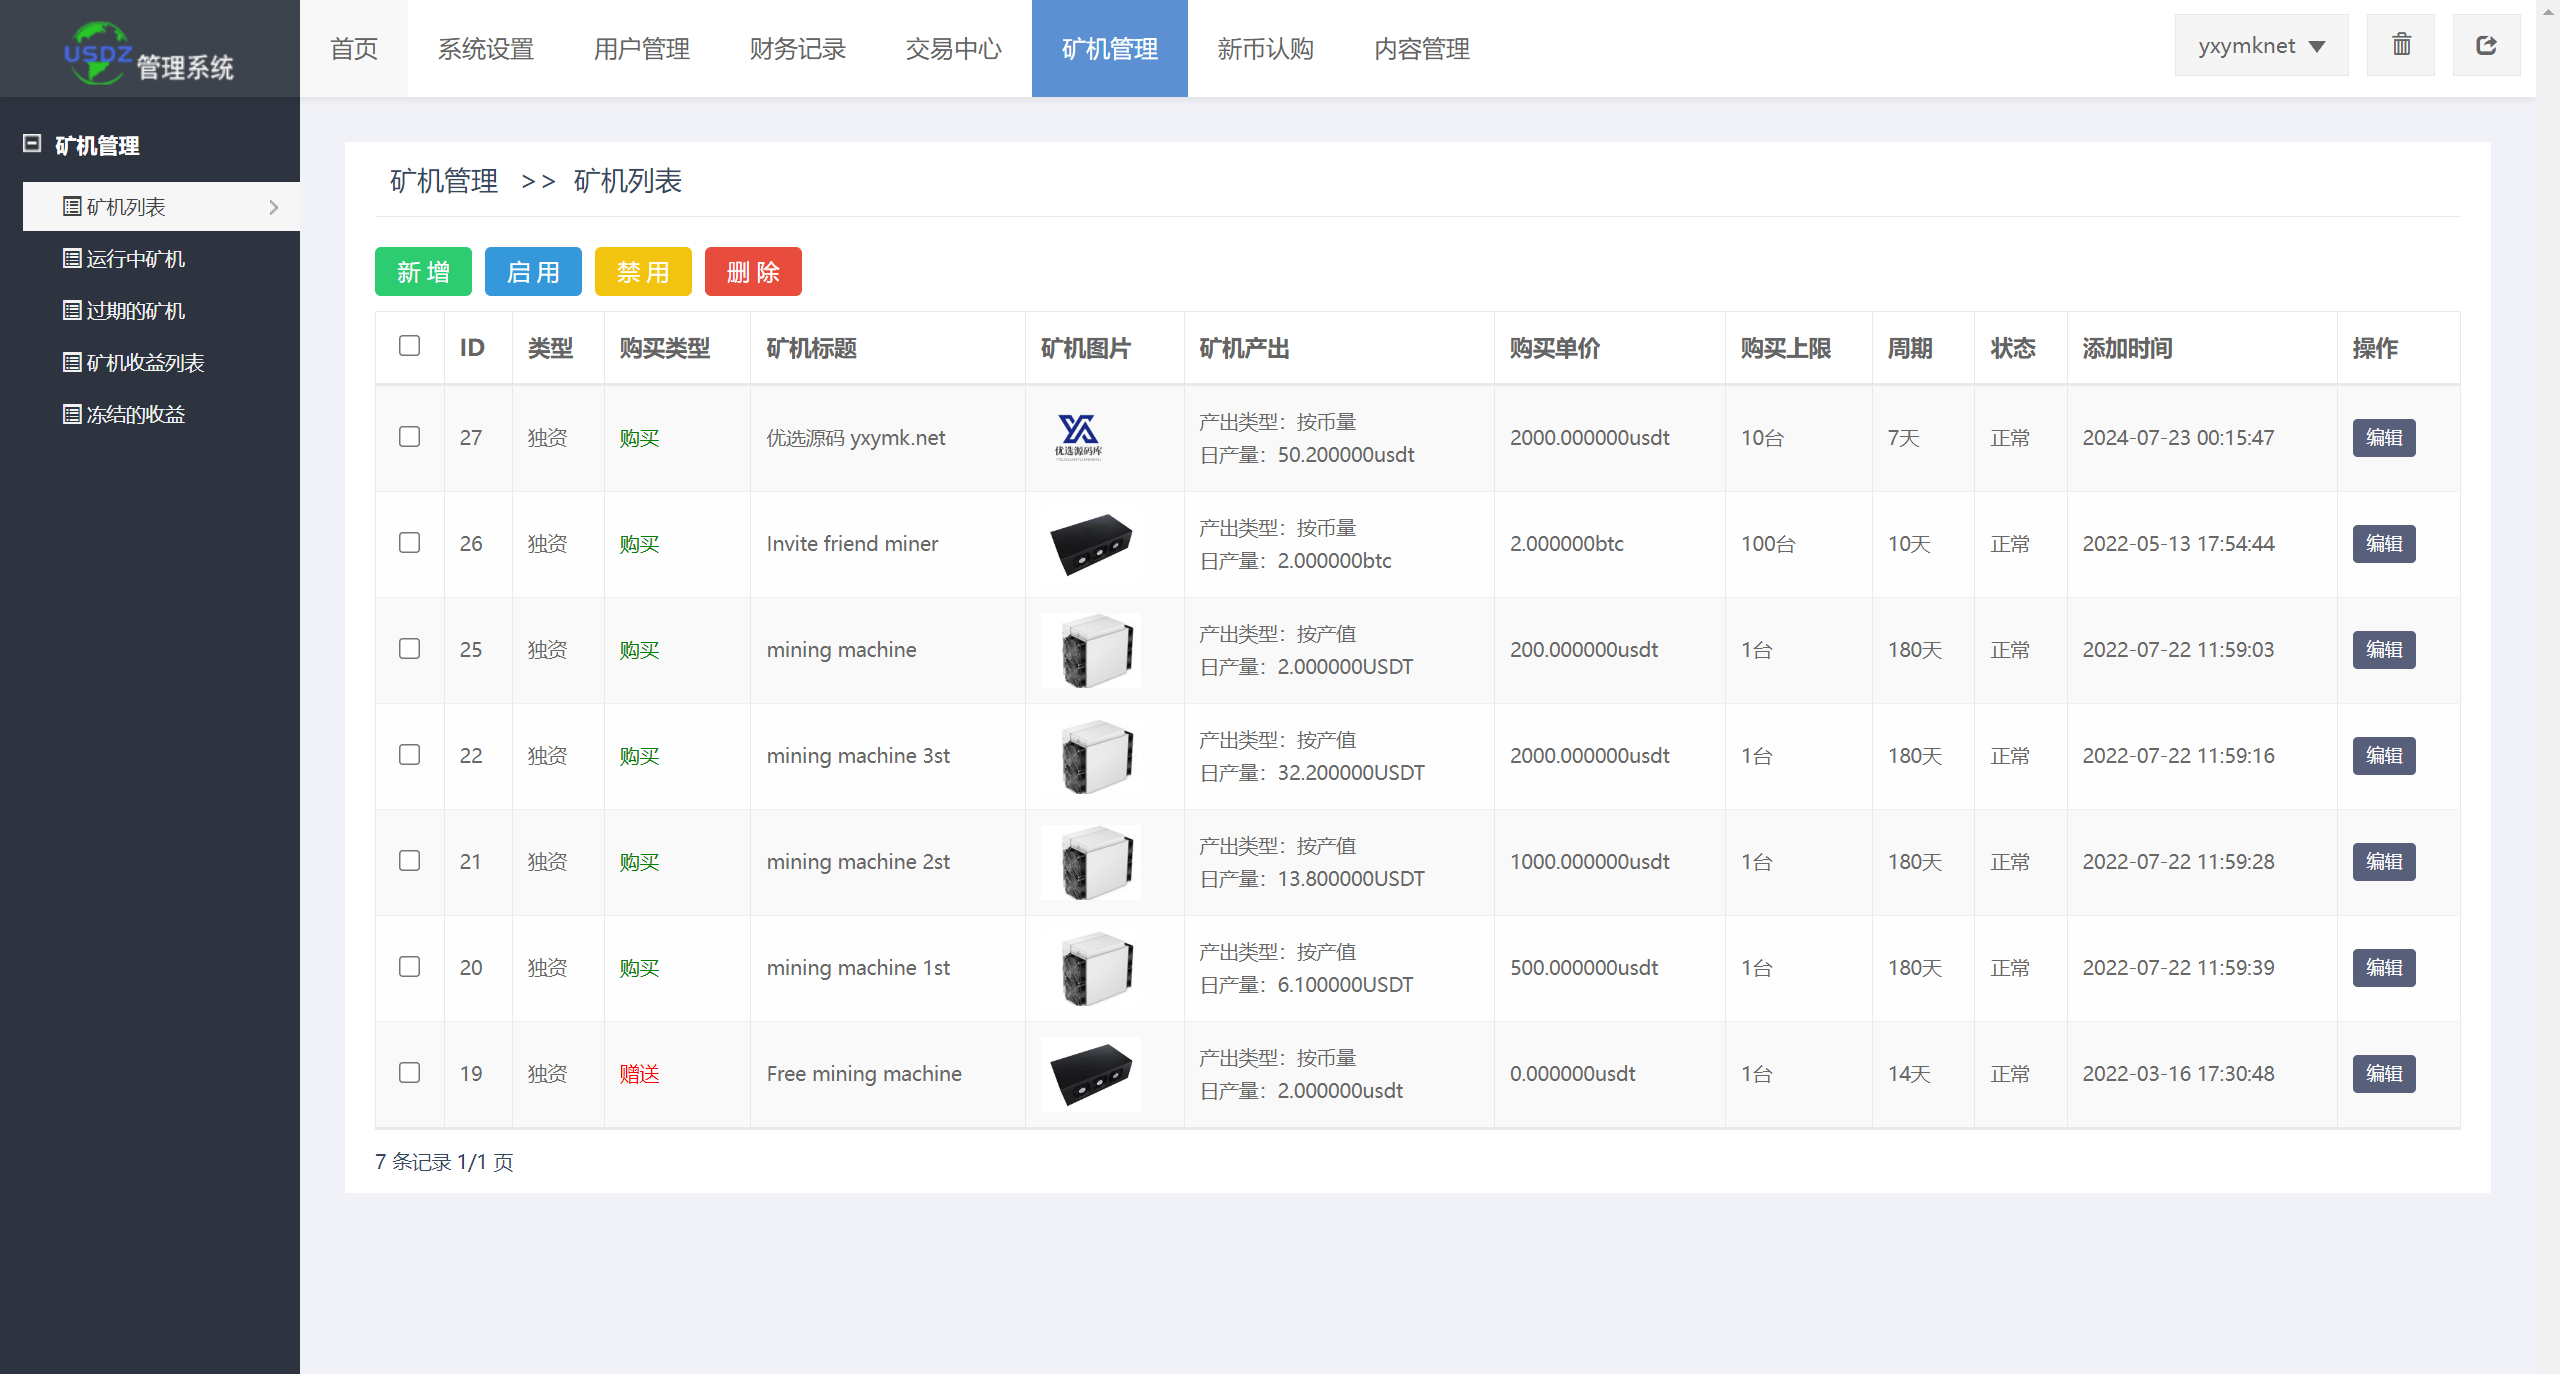Open miner image for Invite friend miner
The width and height of the screenshot is (2560, 1374).
pyautogui.click(x=1091, y=543)
